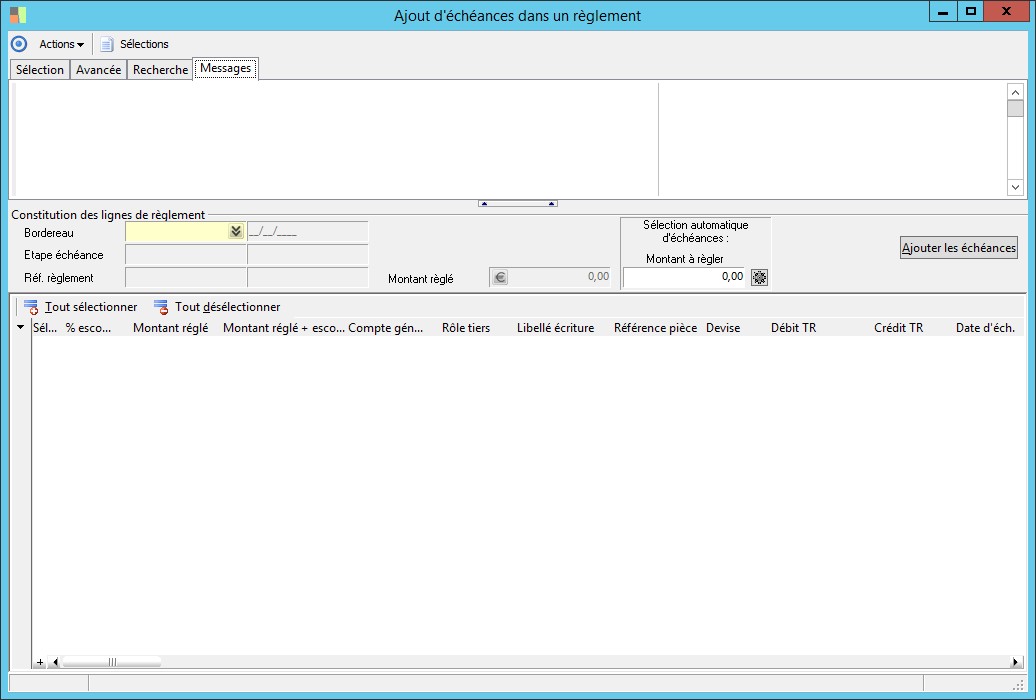Click the gear icon next to Montant à régler
The height and width of the screenshot is (700, 1036).
759,278
